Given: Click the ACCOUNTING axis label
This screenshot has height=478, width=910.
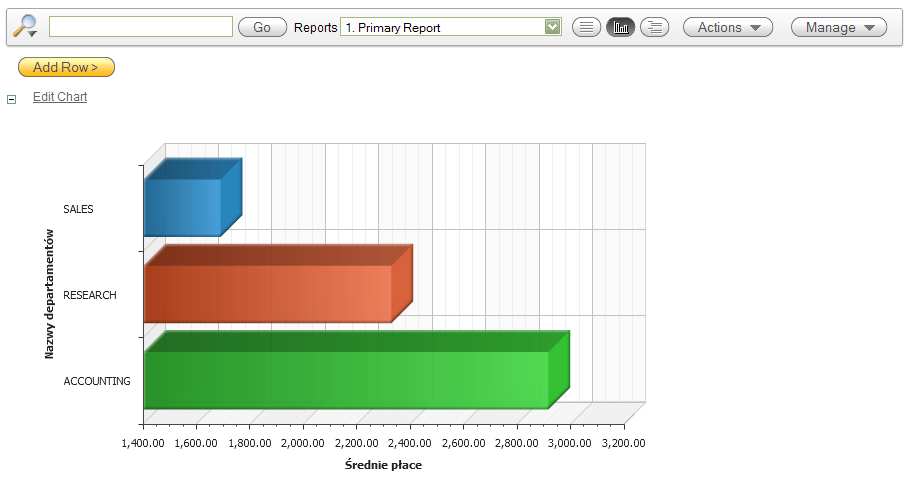Looking at the screenshot, I should tap(97, 381).
